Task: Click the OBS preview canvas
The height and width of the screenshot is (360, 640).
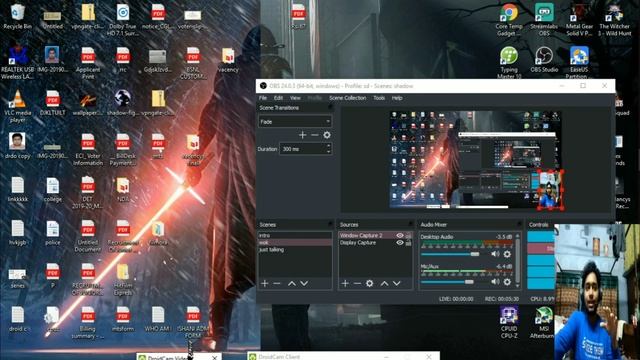Action: (x=476, y=159)
